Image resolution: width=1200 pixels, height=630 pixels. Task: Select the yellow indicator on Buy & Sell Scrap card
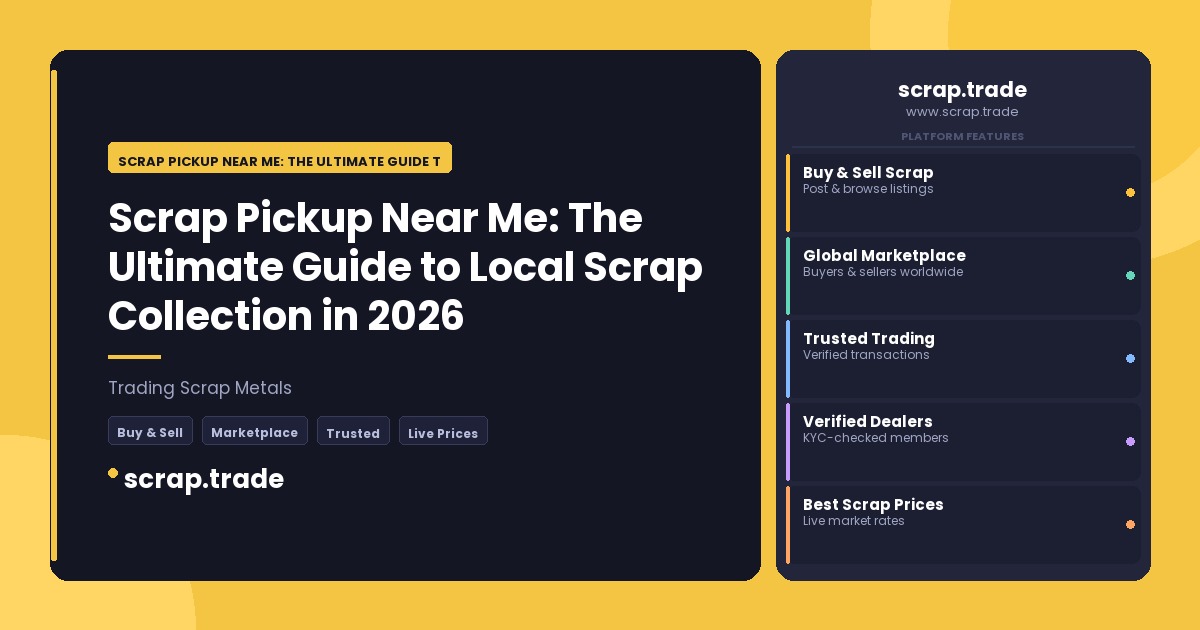[1130, 192]
